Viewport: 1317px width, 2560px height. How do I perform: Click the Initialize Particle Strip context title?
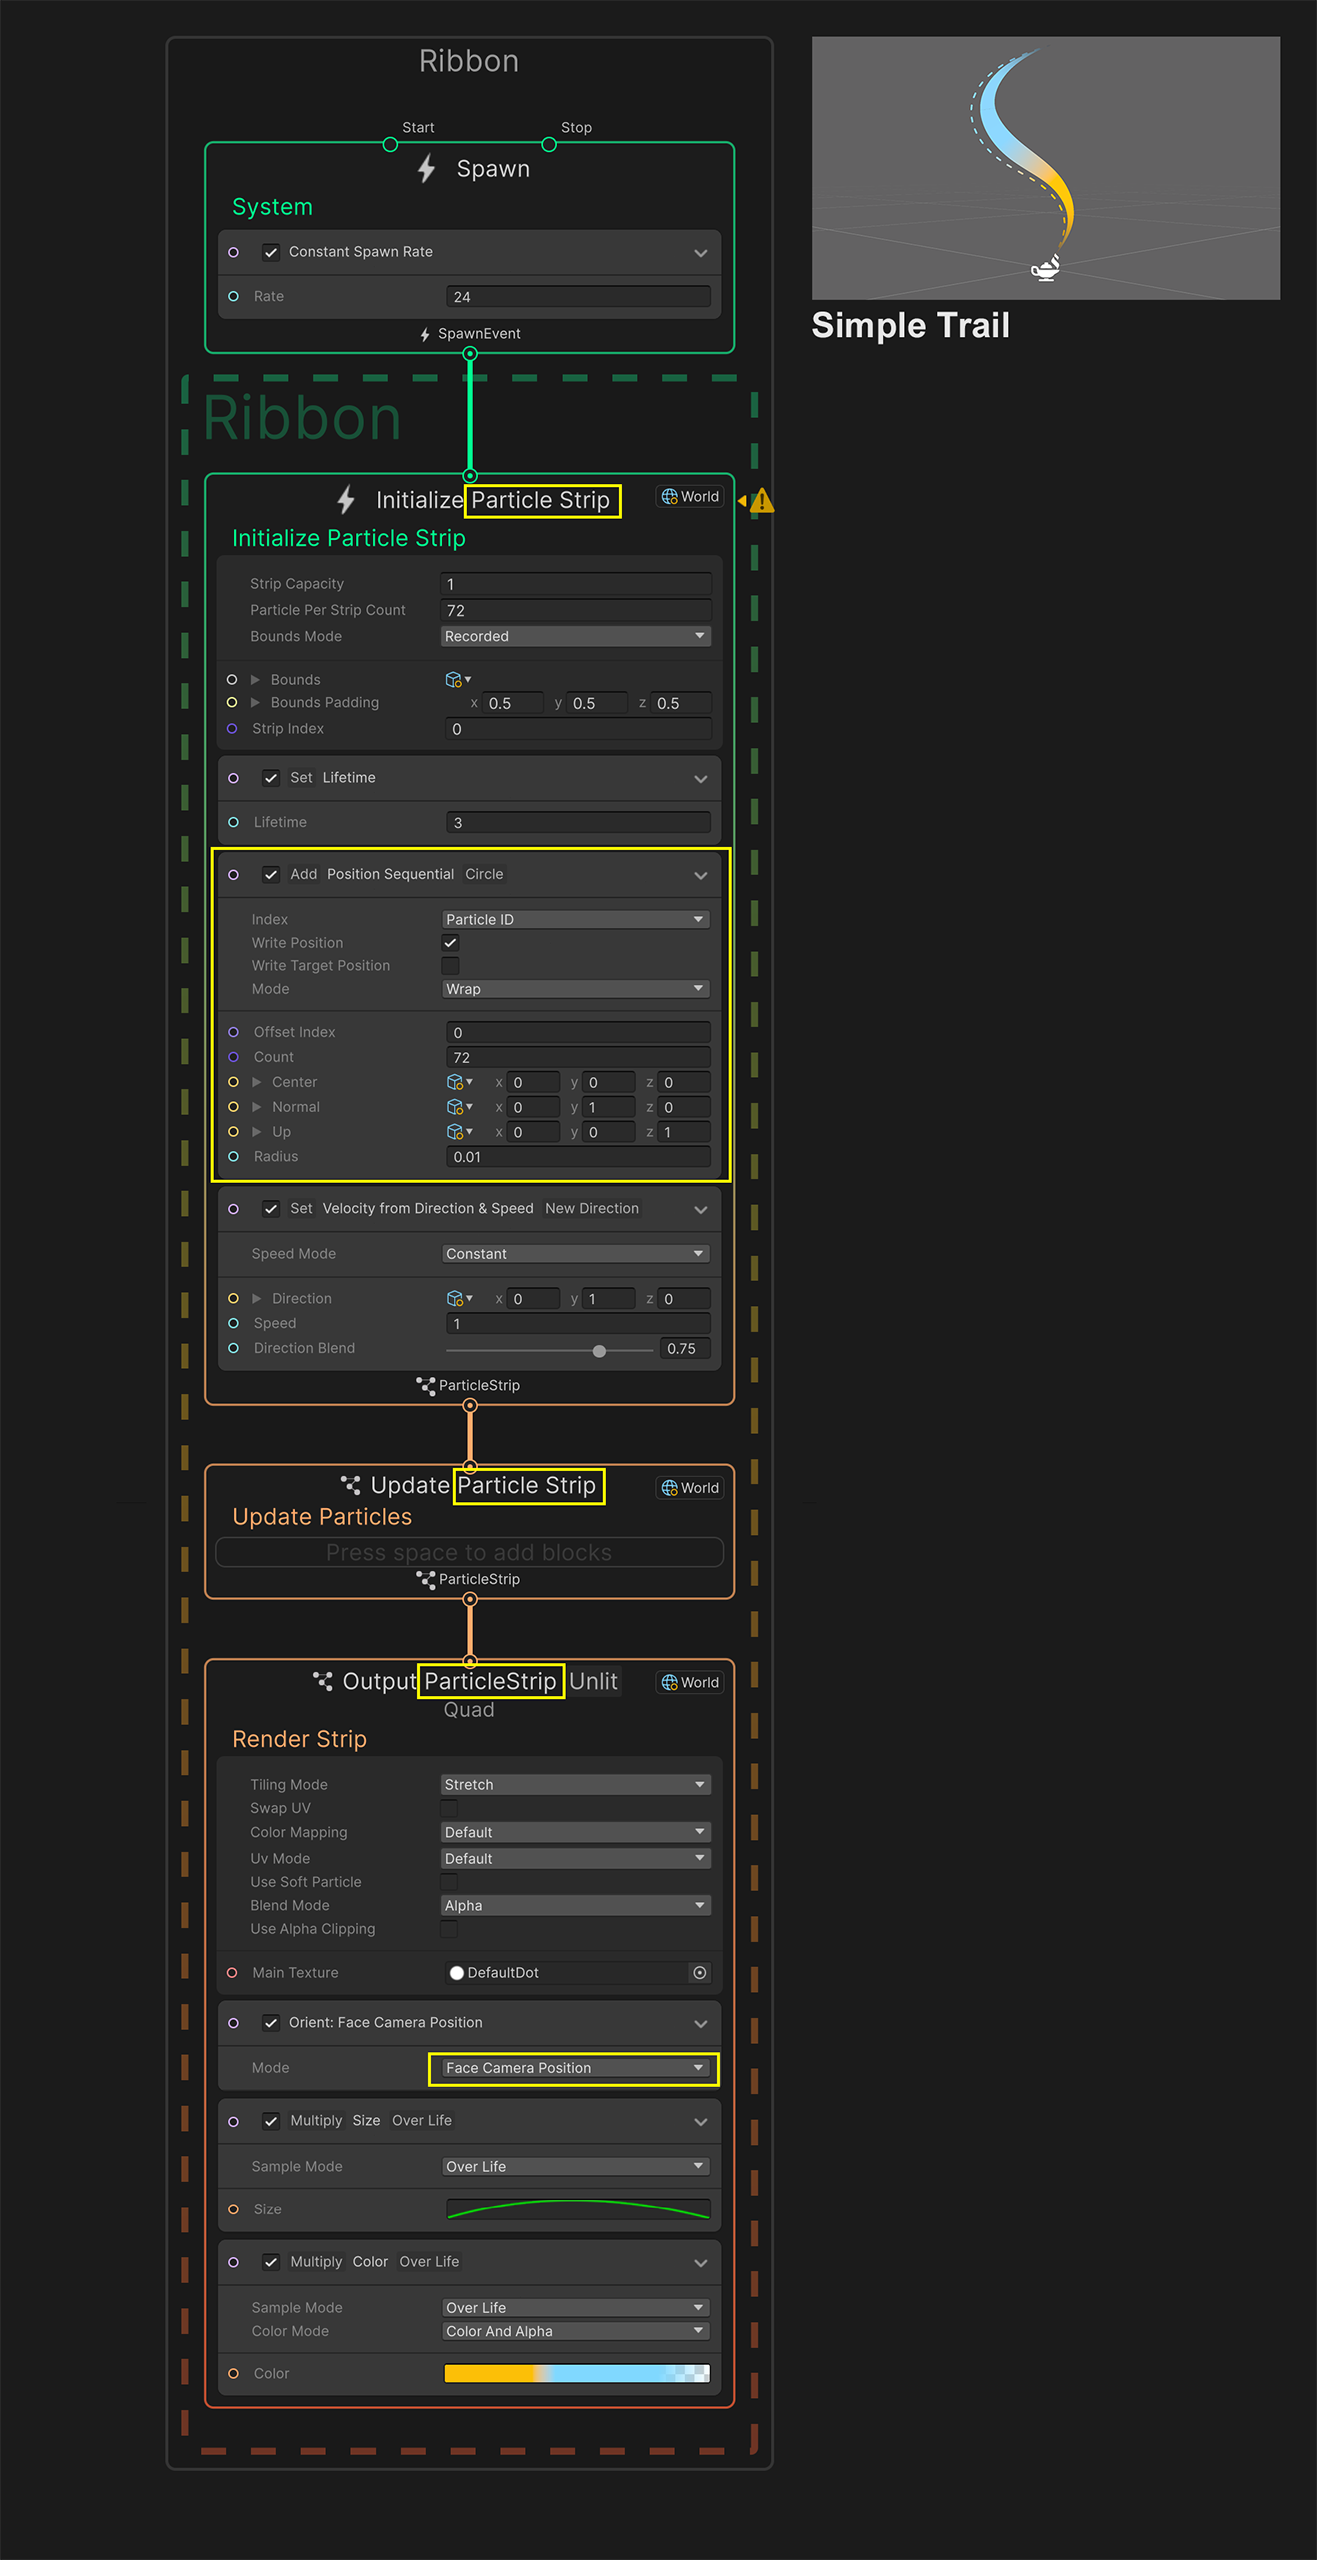tap(348, 538)
